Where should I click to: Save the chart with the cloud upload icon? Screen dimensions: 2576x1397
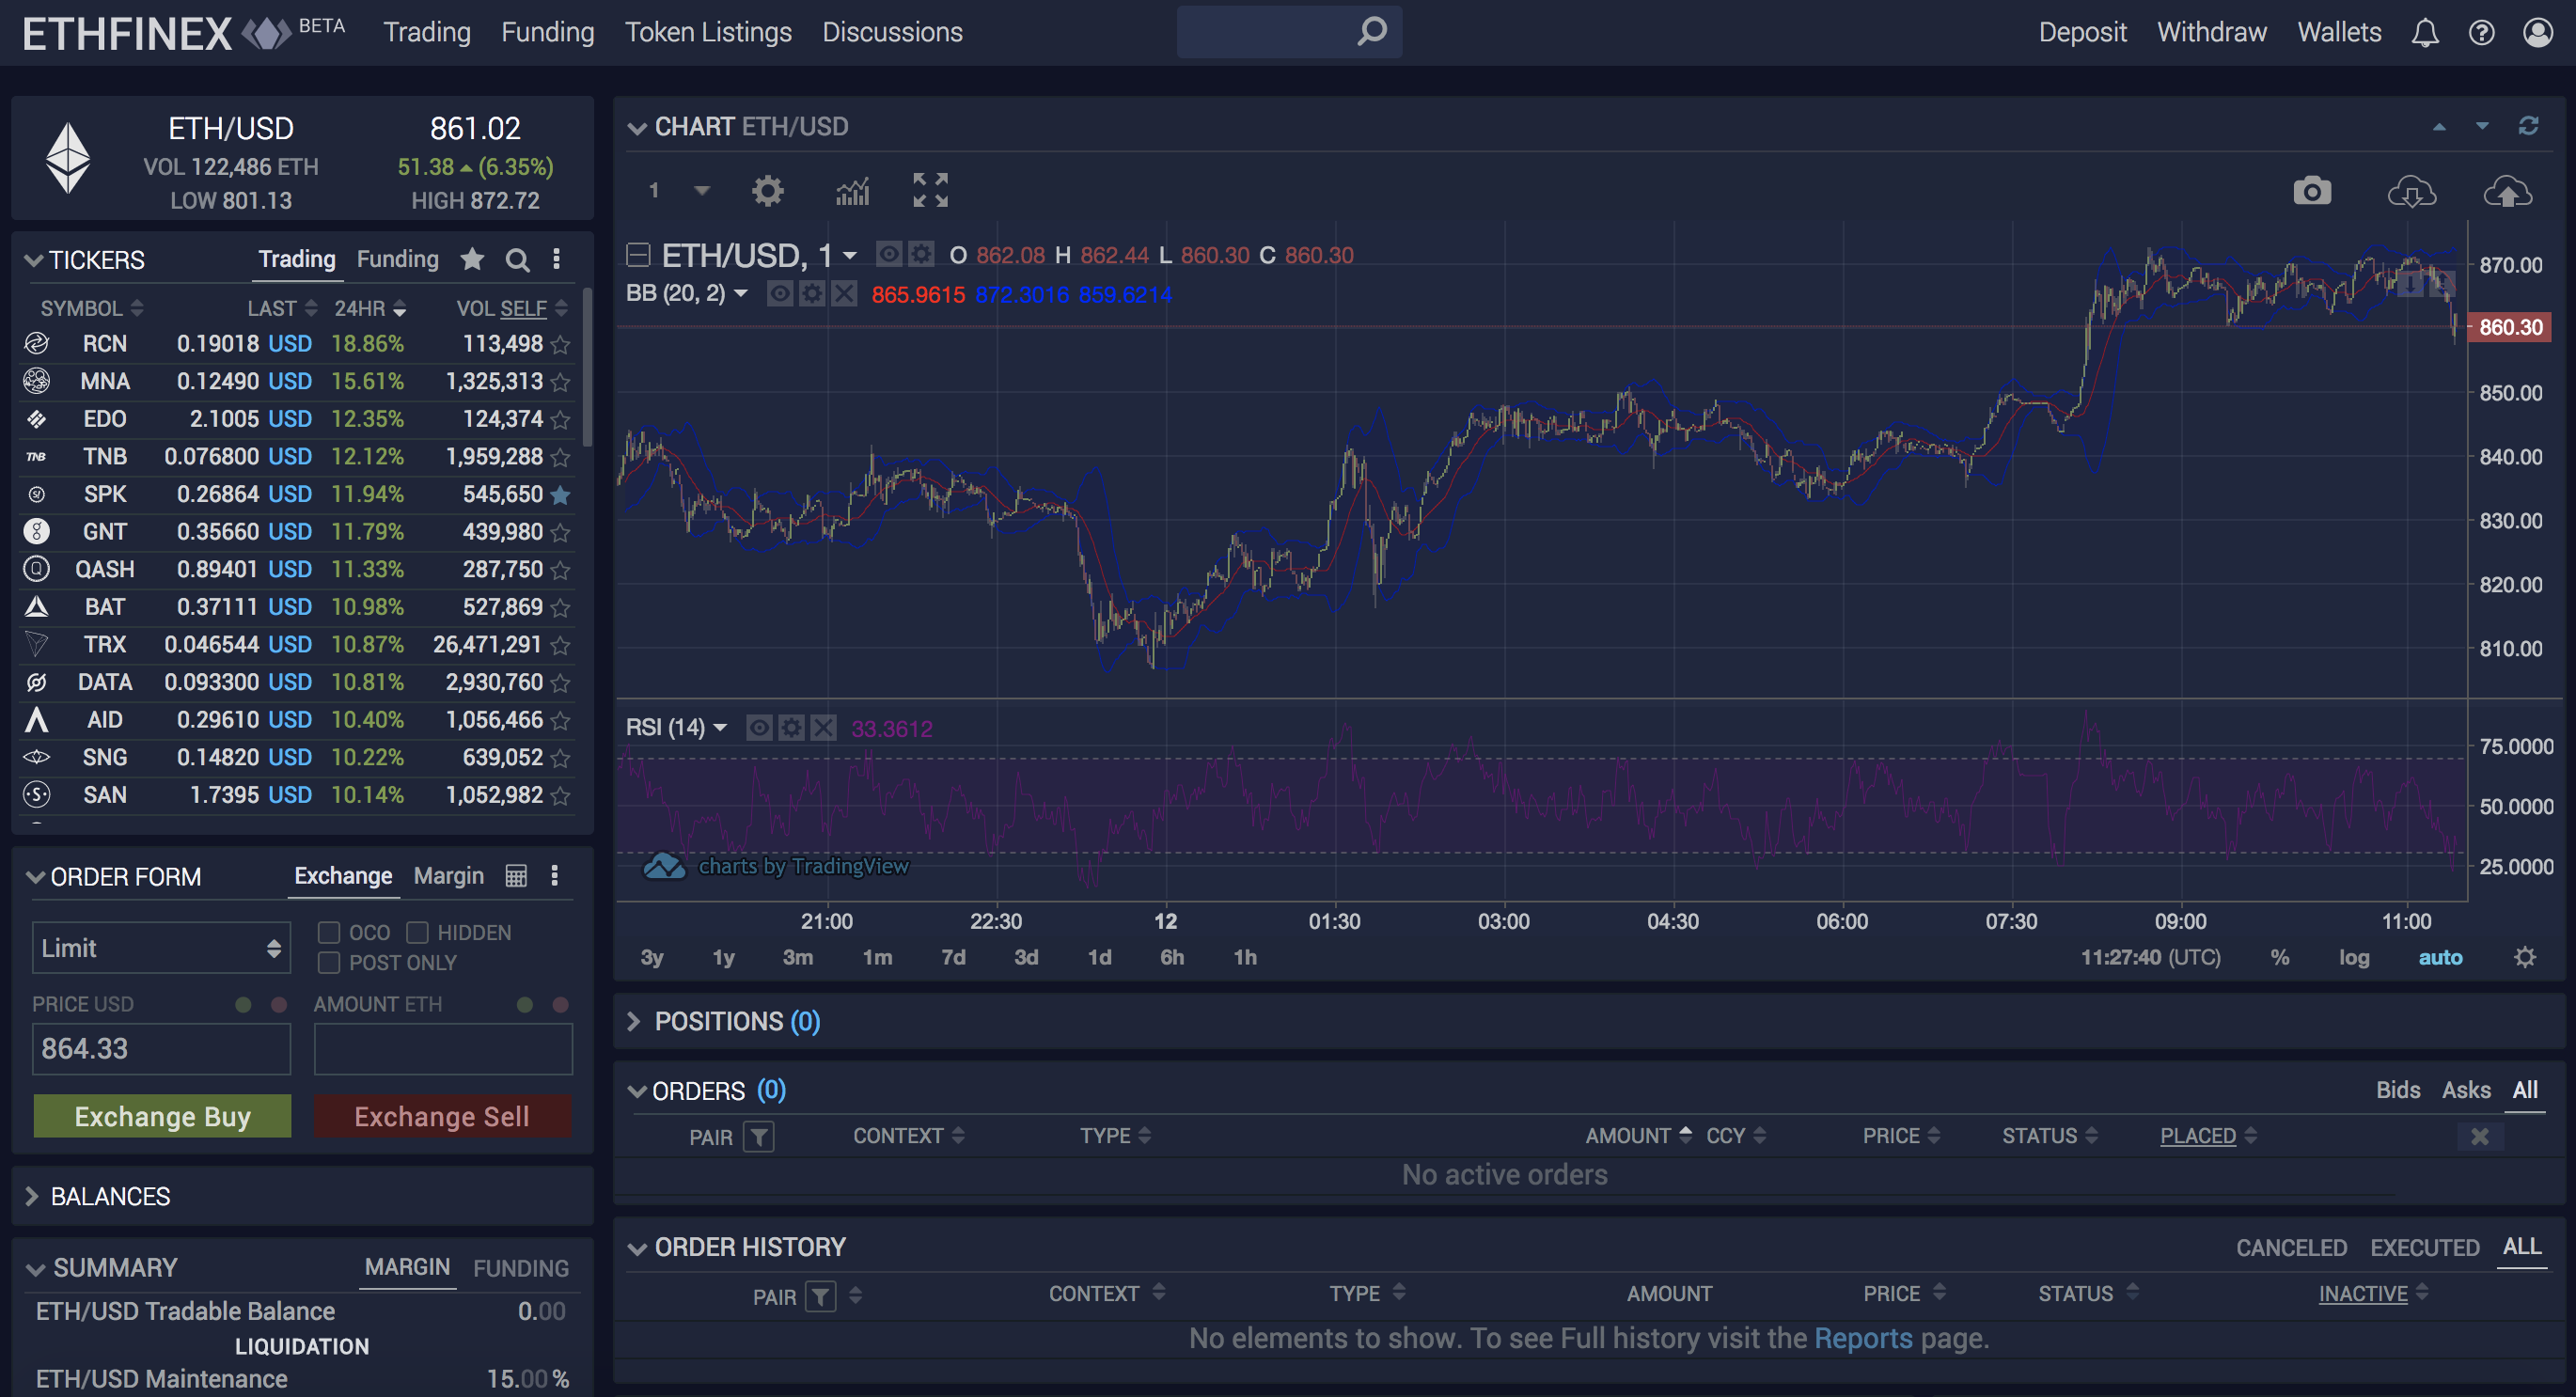pos(2508,190)
